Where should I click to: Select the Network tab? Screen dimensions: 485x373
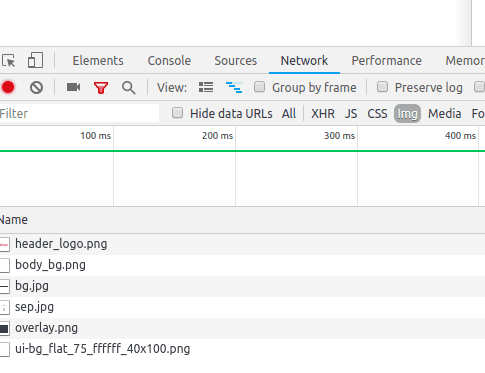304,61
